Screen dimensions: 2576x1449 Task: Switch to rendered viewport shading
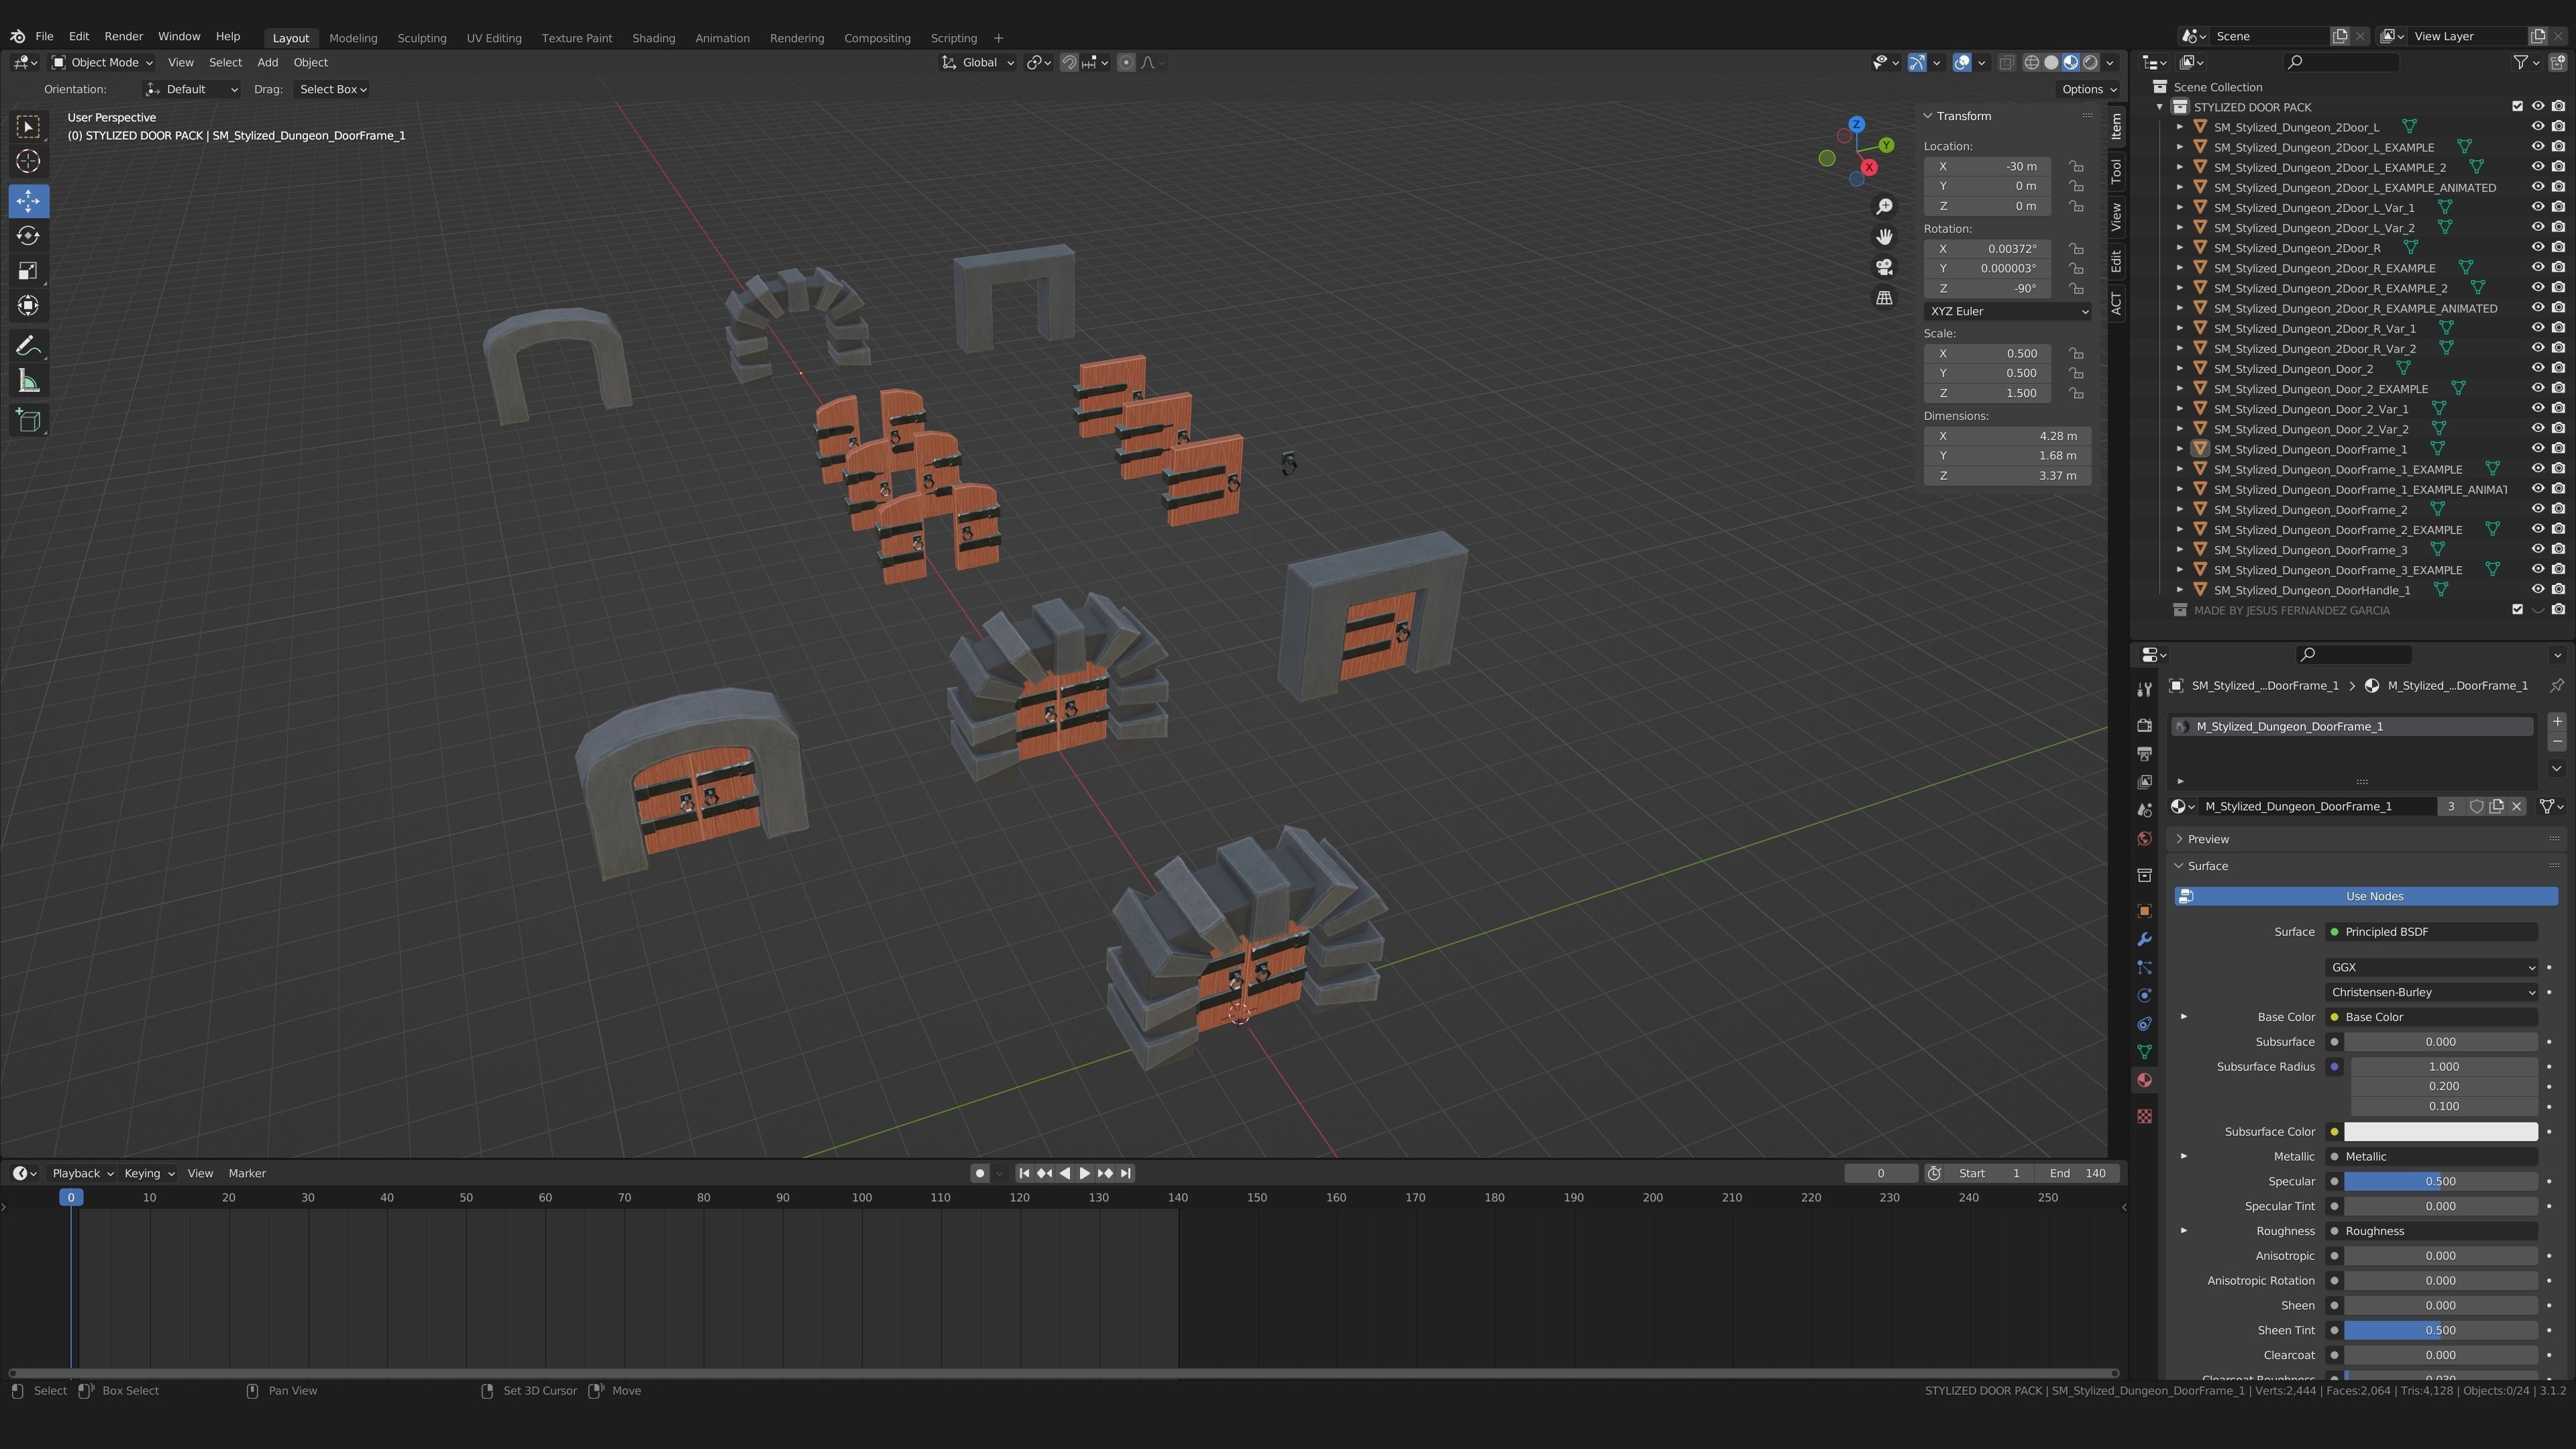click(2090, 62)
